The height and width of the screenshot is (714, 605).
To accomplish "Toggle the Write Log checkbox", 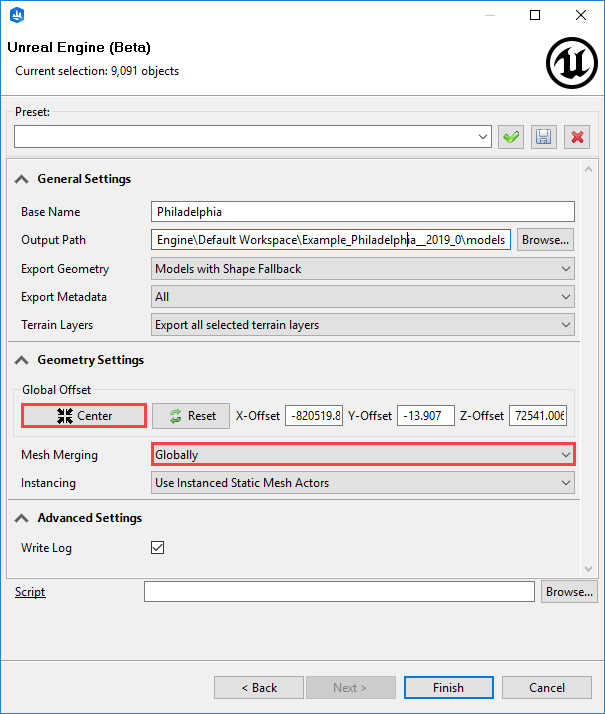I will [x=158, y=547].
